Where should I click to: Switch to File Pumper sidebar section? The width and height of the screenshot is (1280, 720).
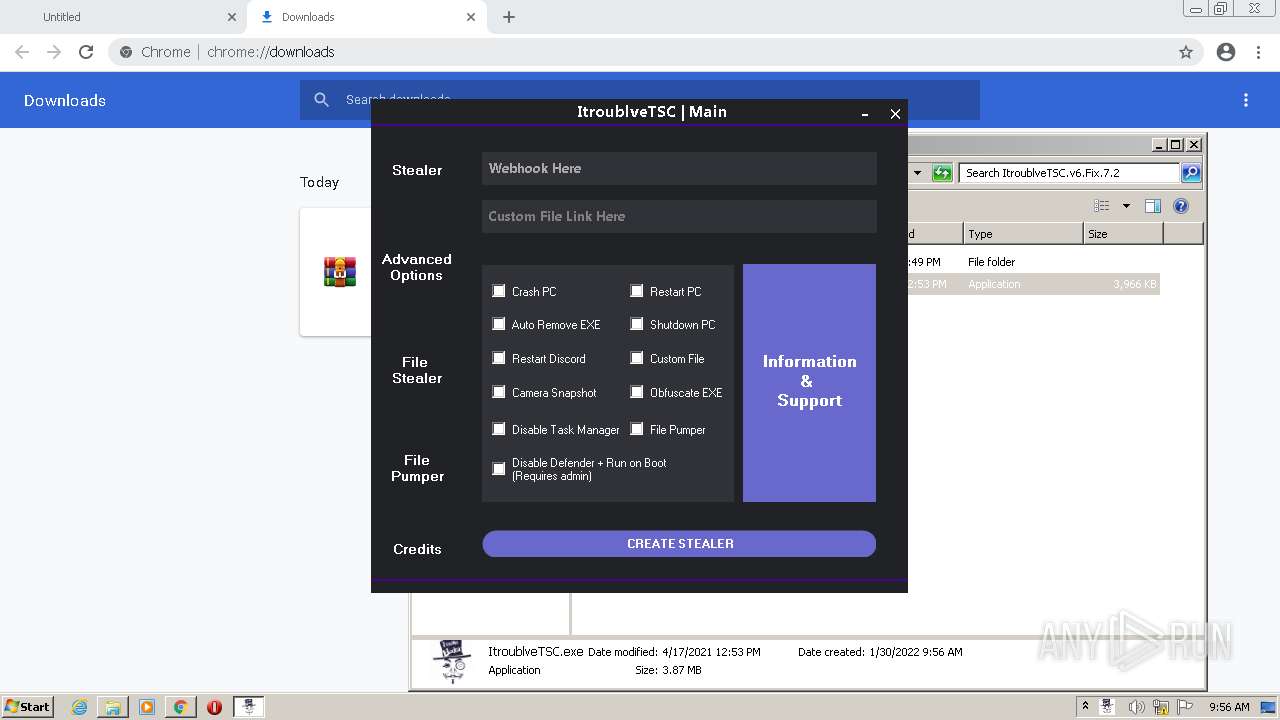click(417, 468)
